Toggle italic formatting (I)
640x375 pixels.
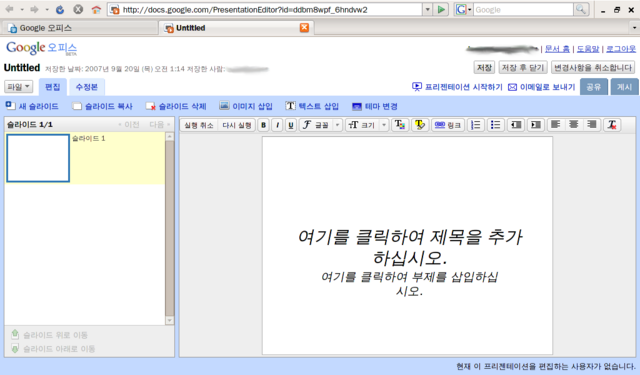(x=277, y=125)
